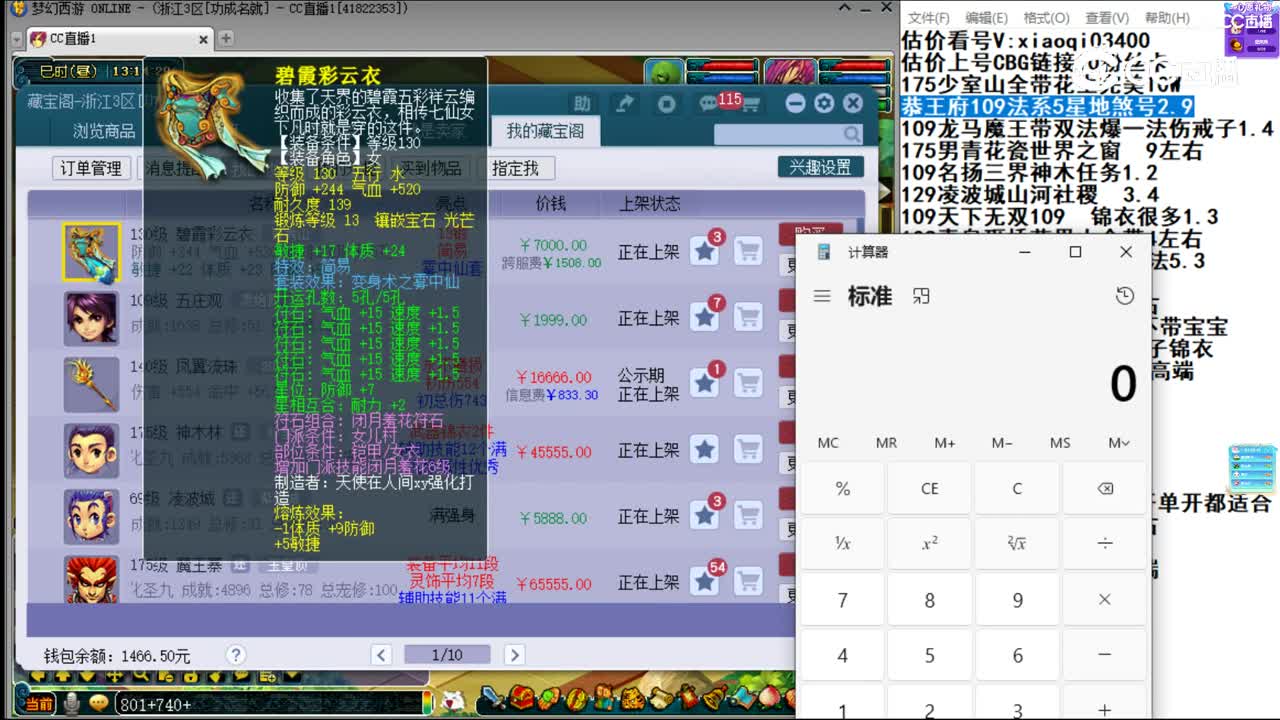
Task: Open Notepad 查看(V) menu
Action: click(1106, 18)
